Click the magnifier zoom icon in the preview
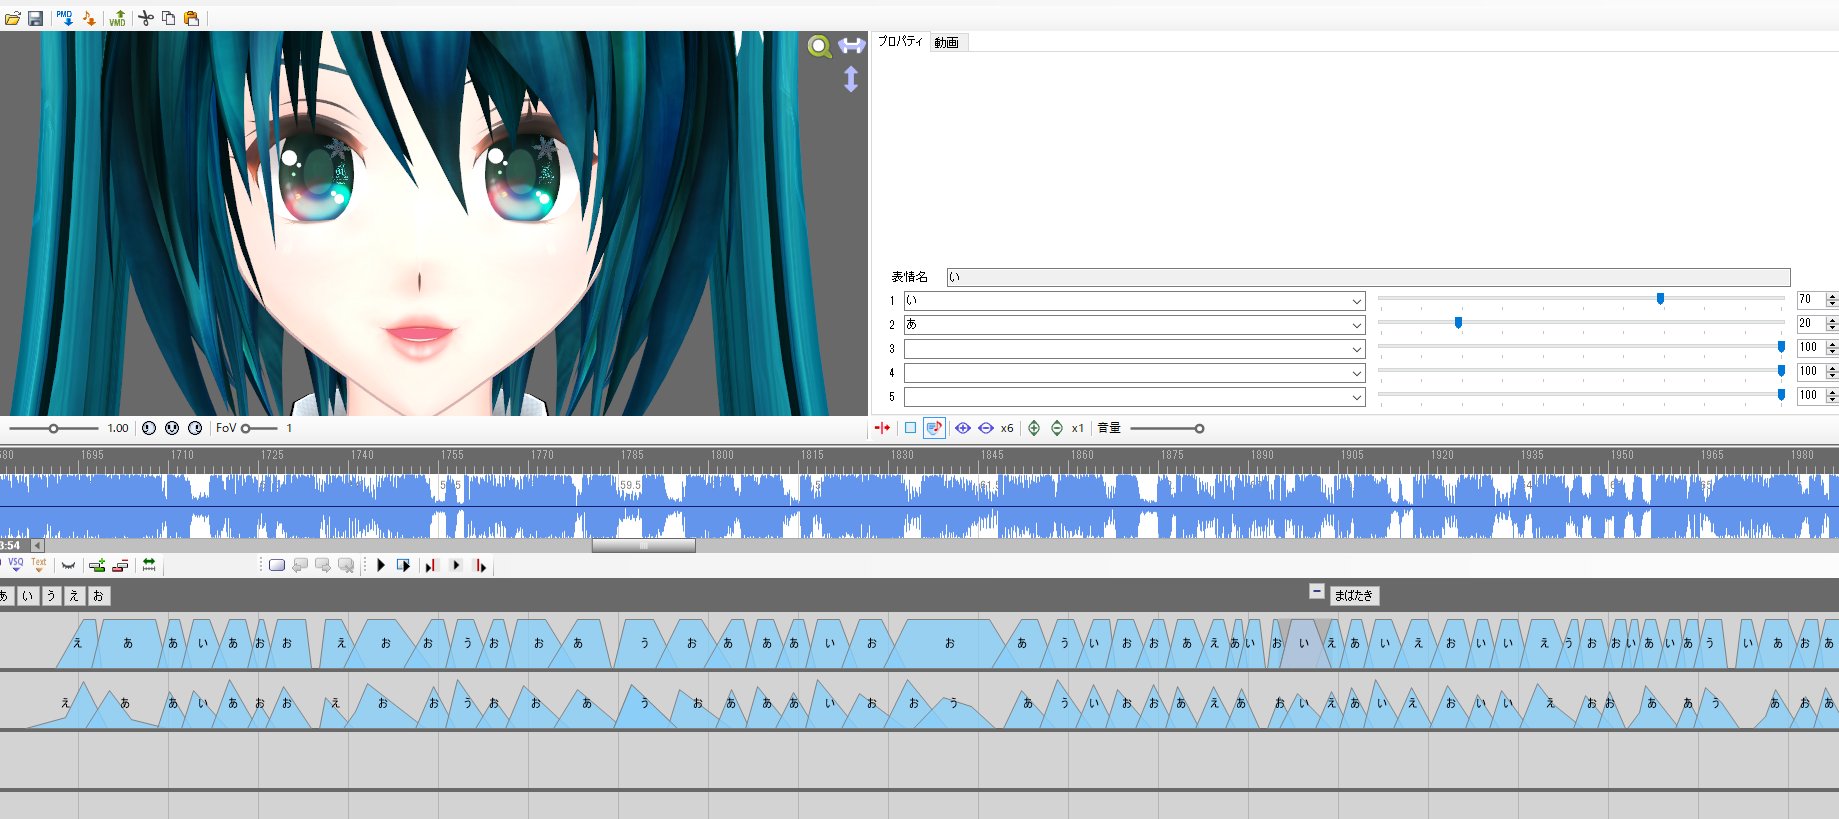The image size is (1839, 819). 820,46
